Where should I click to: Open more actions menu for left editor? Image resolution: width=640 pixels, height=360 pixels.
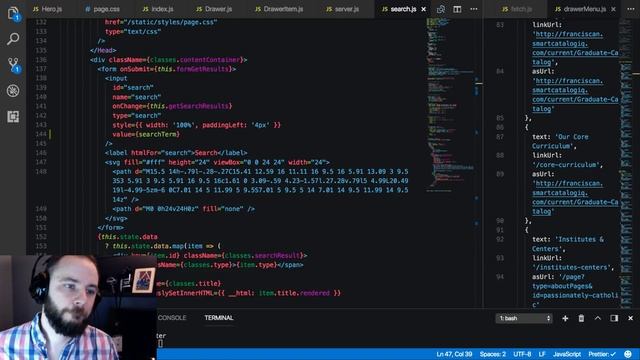[473, 9]
